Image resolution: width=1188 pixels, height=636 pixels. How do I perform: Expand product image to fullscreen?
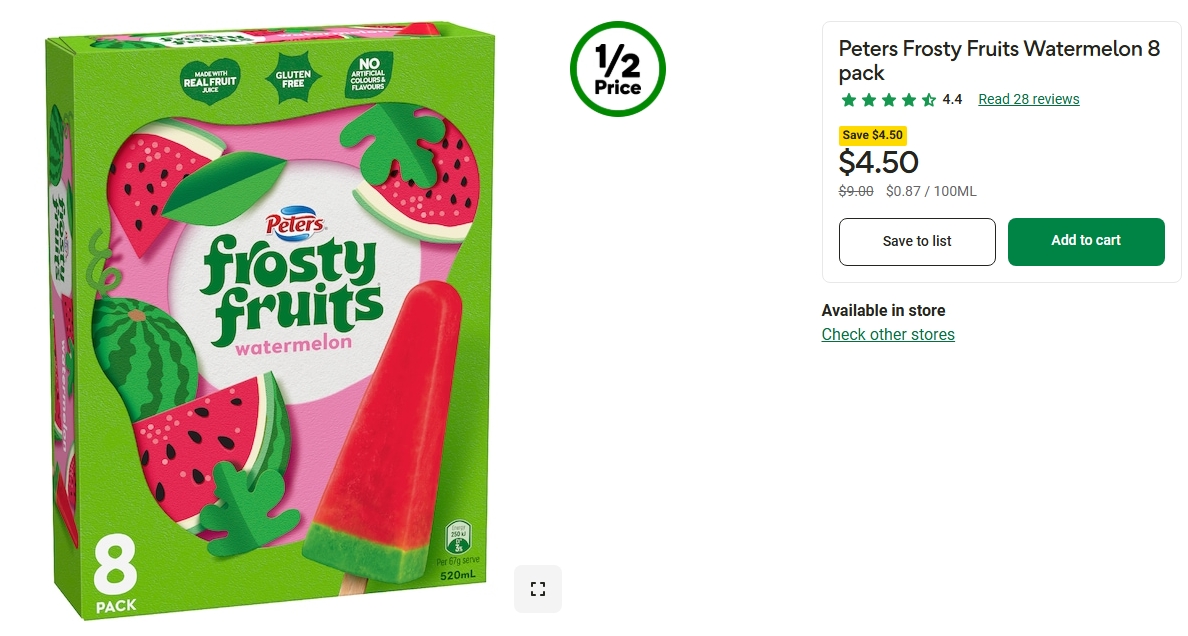point(538,589)
